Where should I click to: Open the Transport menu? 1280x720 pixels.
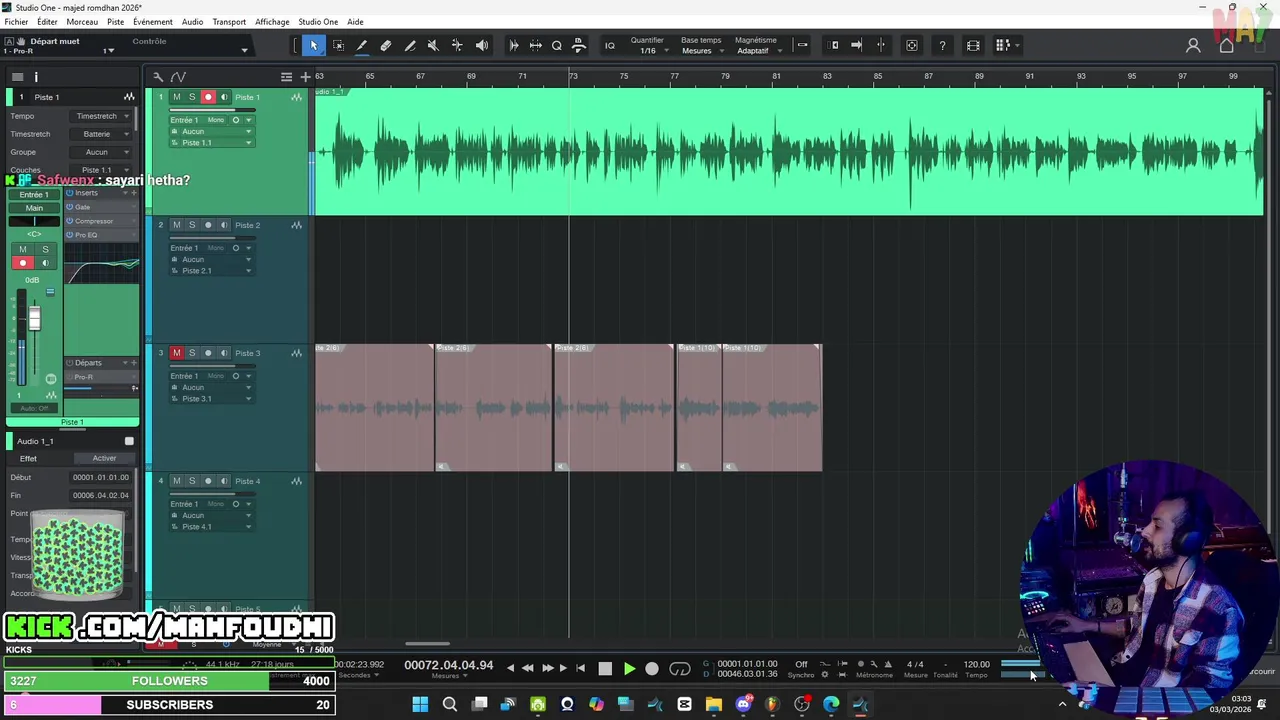tap(229, 22)
